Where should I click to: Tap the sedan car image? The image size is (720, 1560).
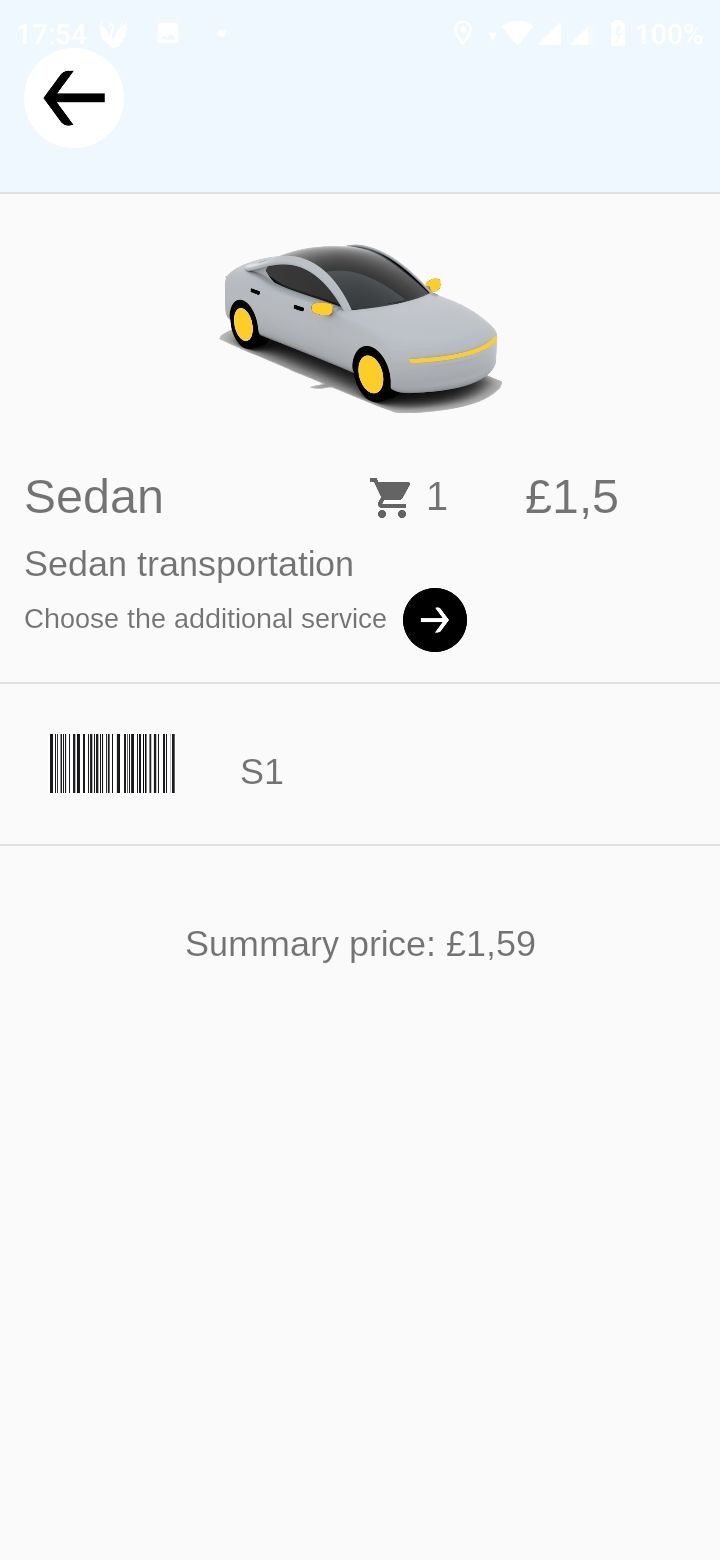click(361, 322)
